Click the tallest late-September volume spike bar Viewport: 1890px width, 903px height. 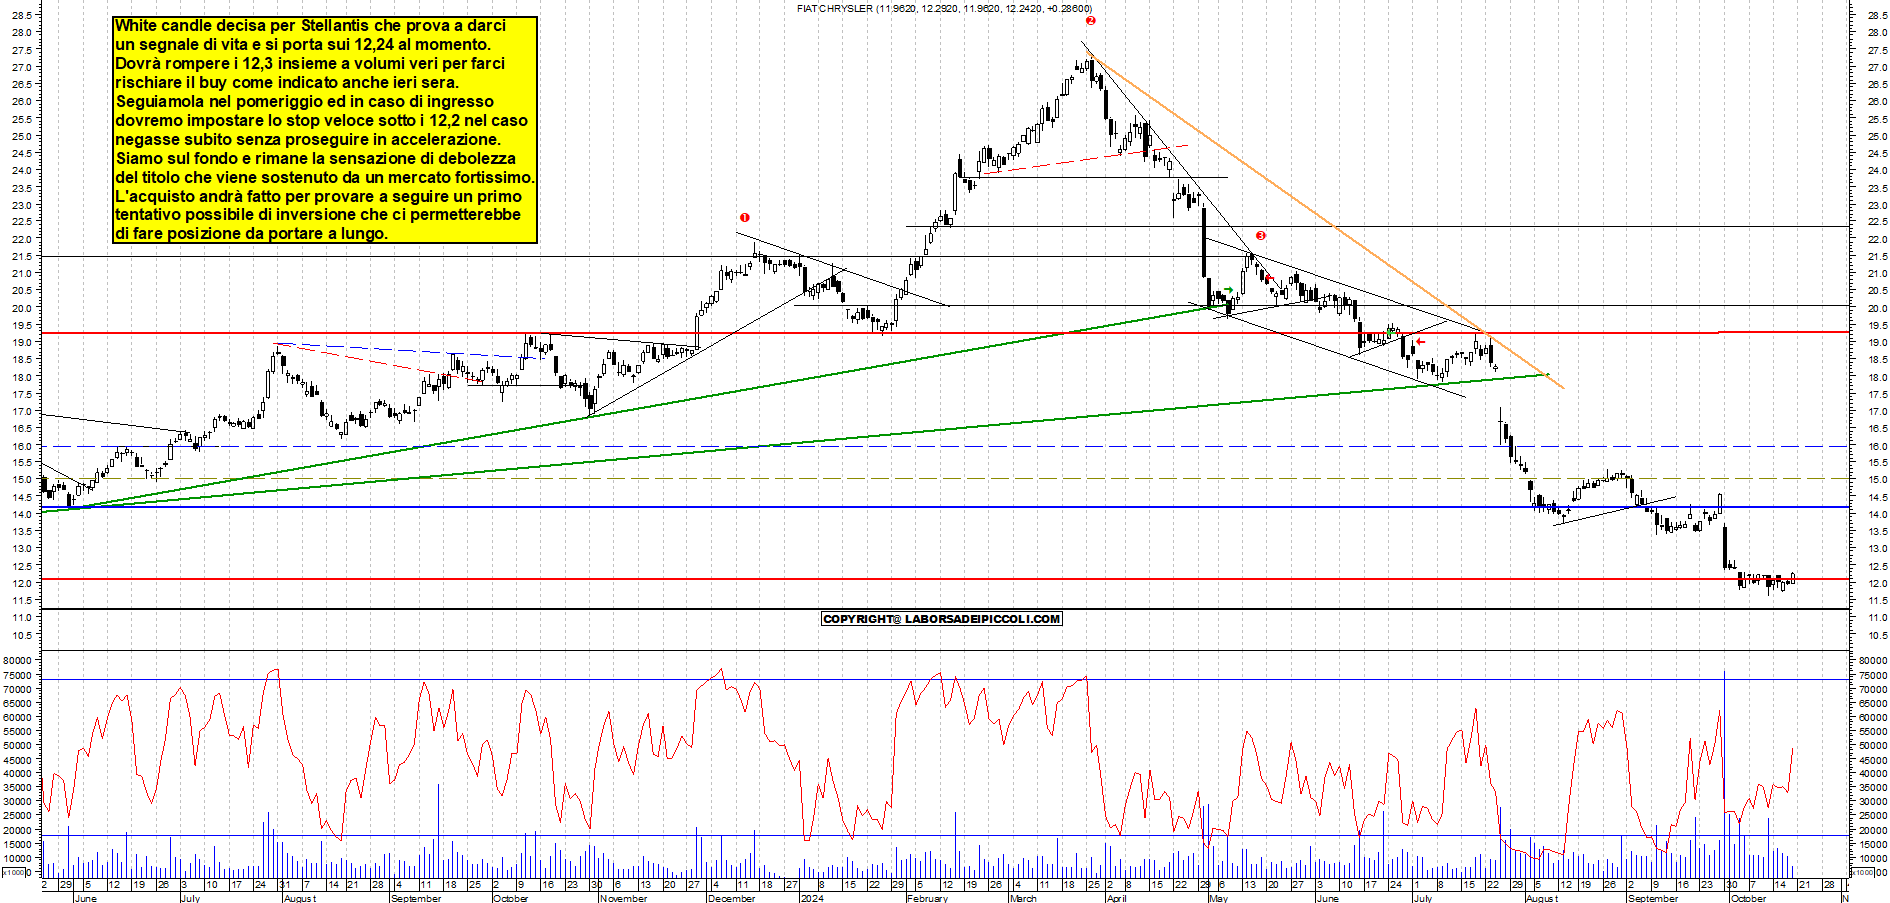tap(1724, 773)
